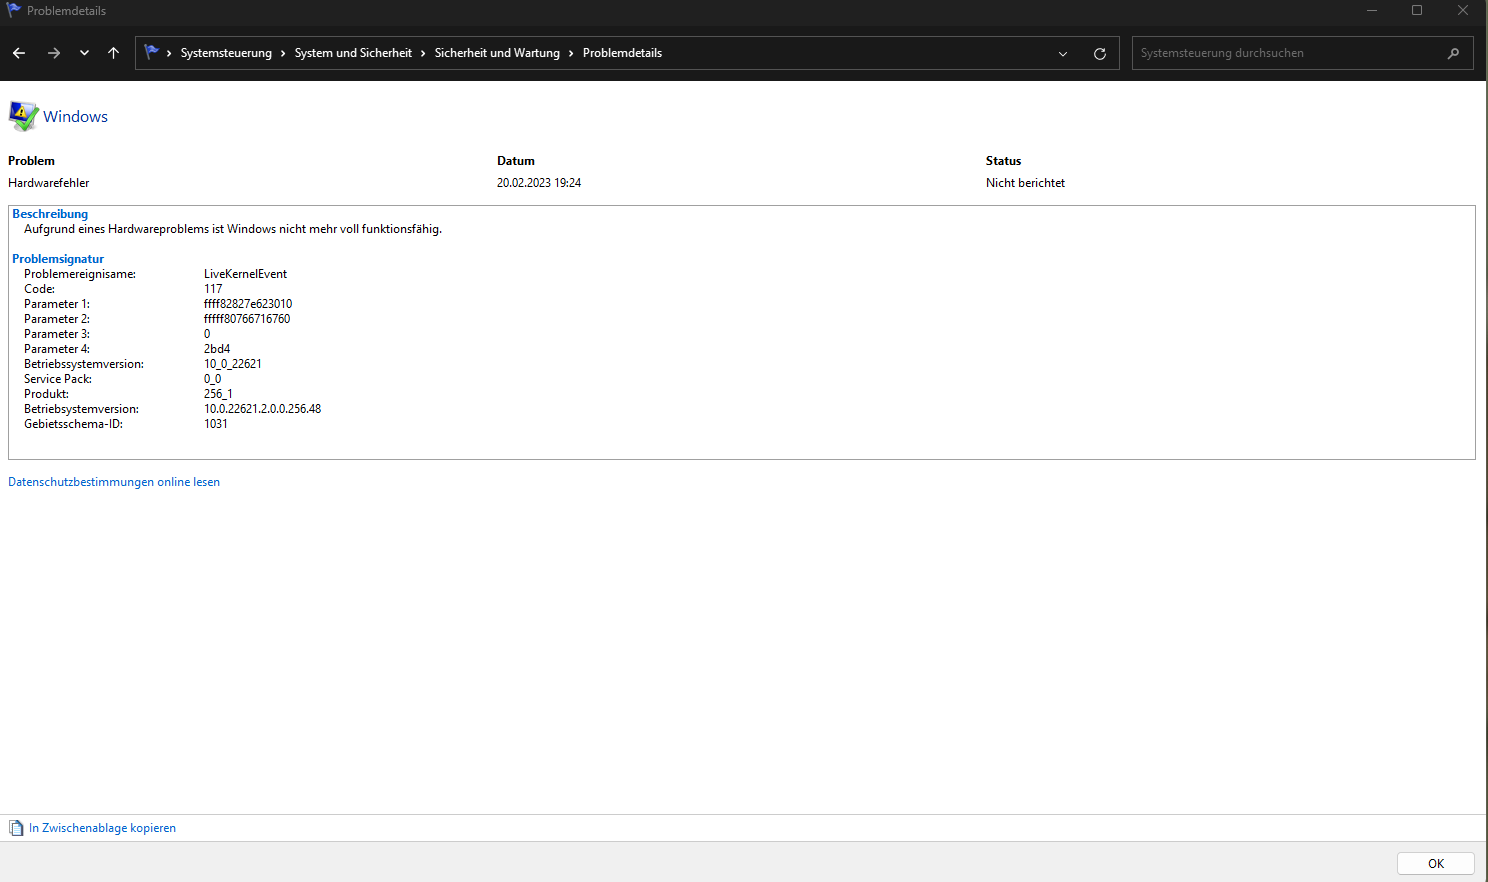Screen dimensions: 1488x882
Task: Select the Problemdetails breadcrumb
Action: pos(622,53)
